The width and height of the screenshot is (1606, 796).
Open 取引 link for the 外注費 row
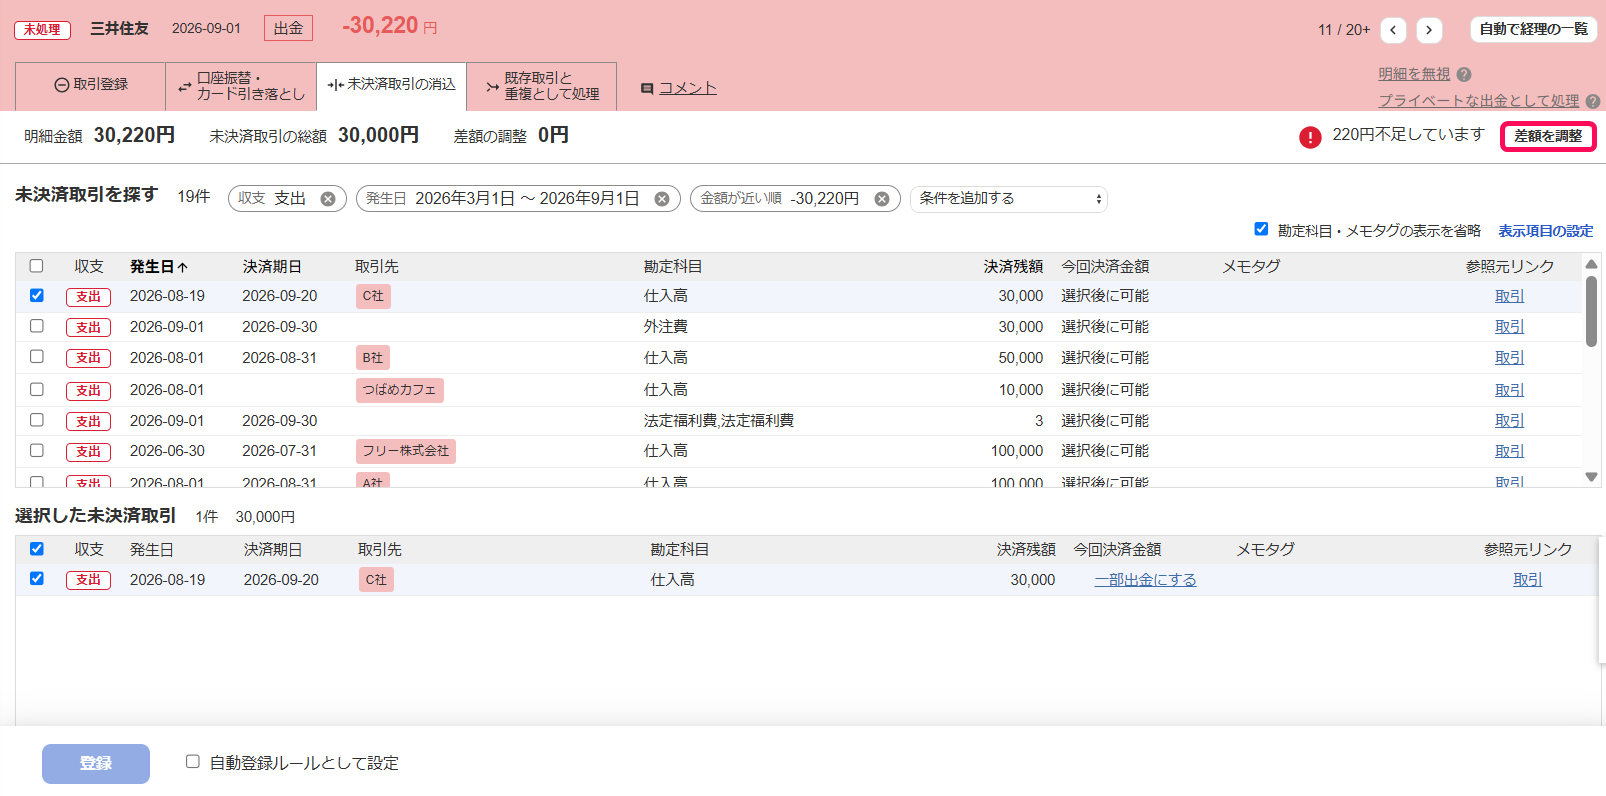click(x=1510, y=327)
